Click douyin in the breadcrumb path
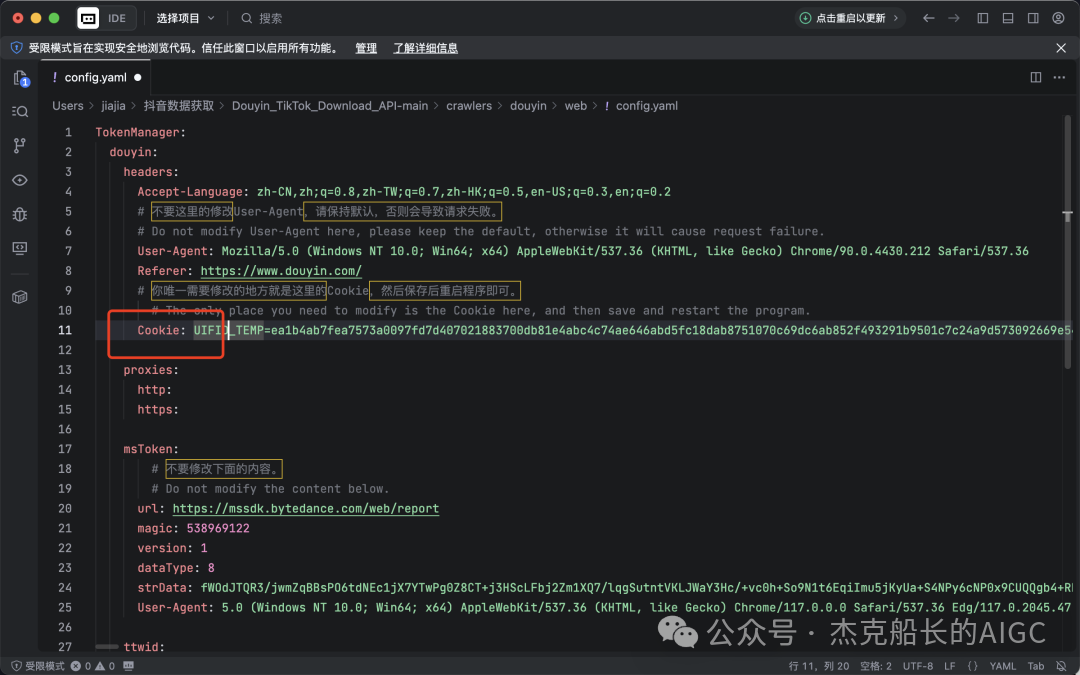1080x675 pixels. (528, 105)
